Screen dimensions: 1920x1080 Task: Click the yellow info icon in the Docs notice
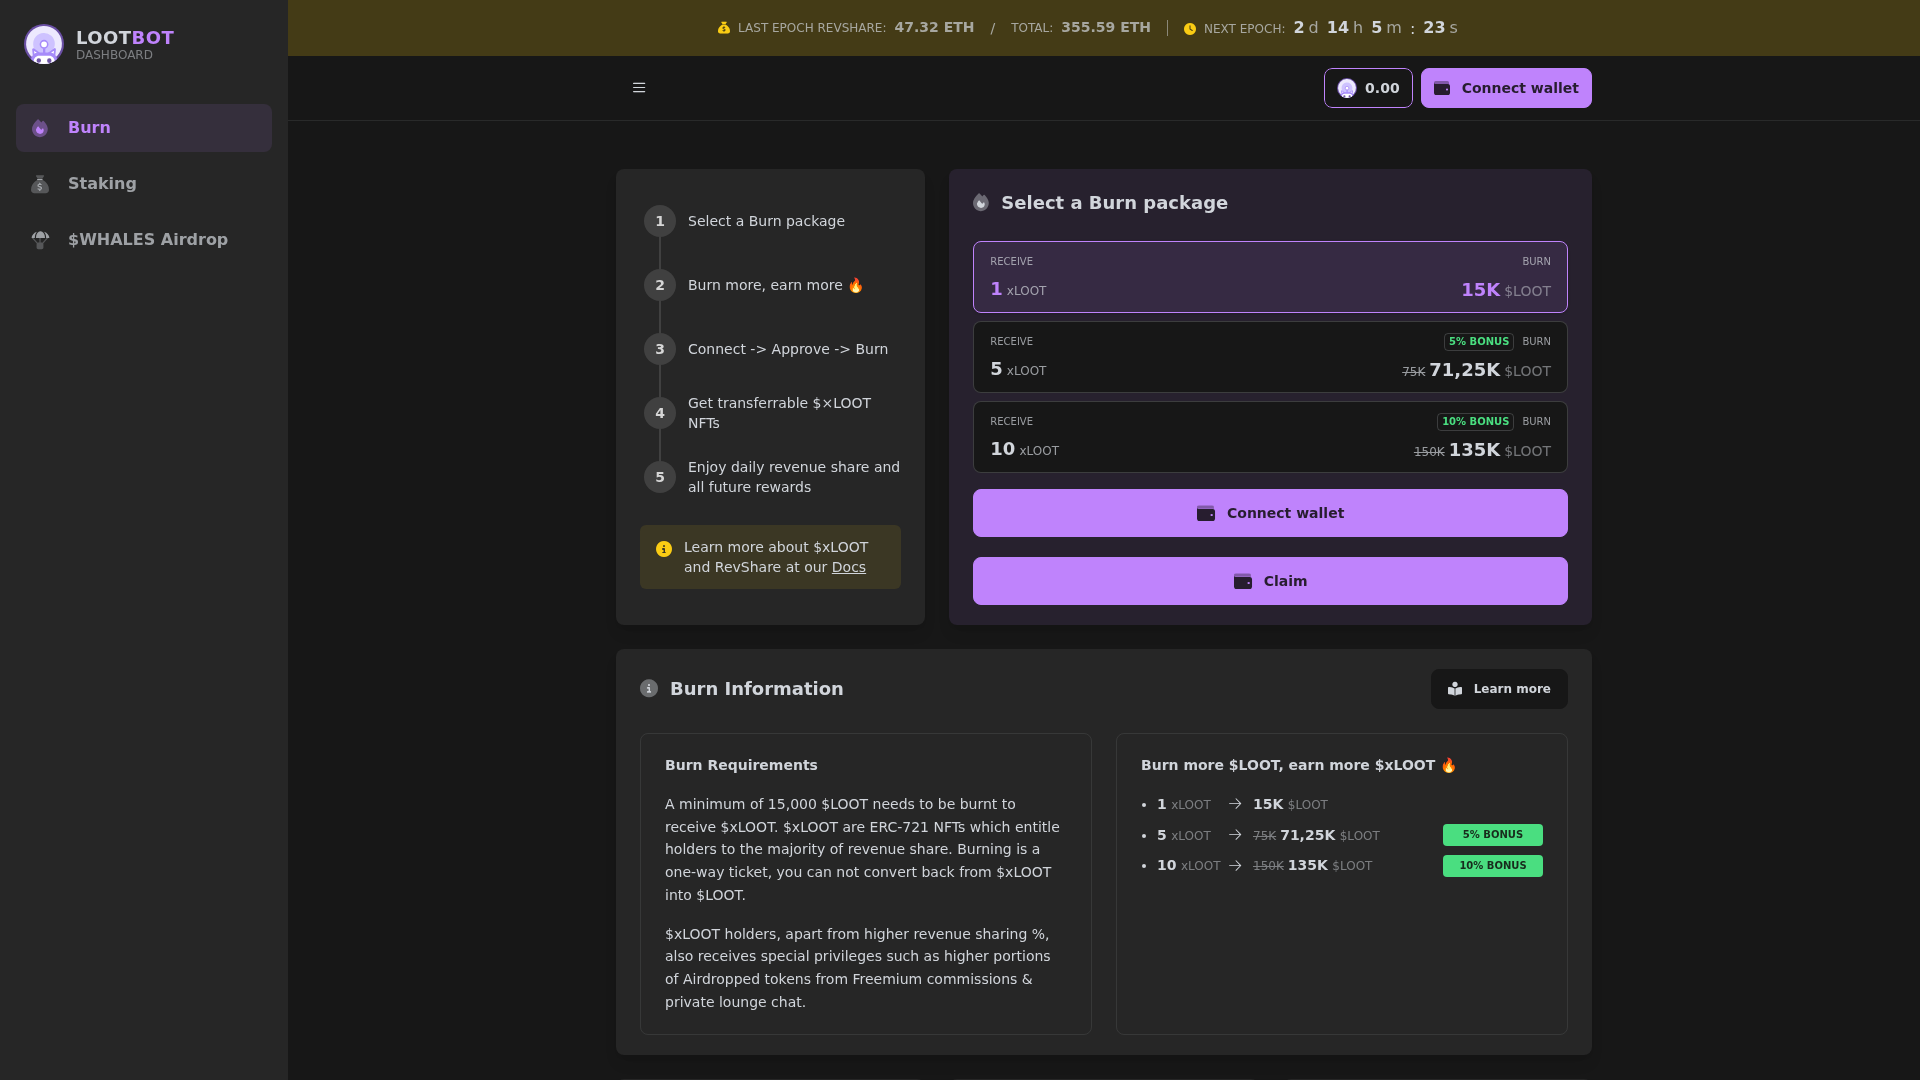coord(664,549)
